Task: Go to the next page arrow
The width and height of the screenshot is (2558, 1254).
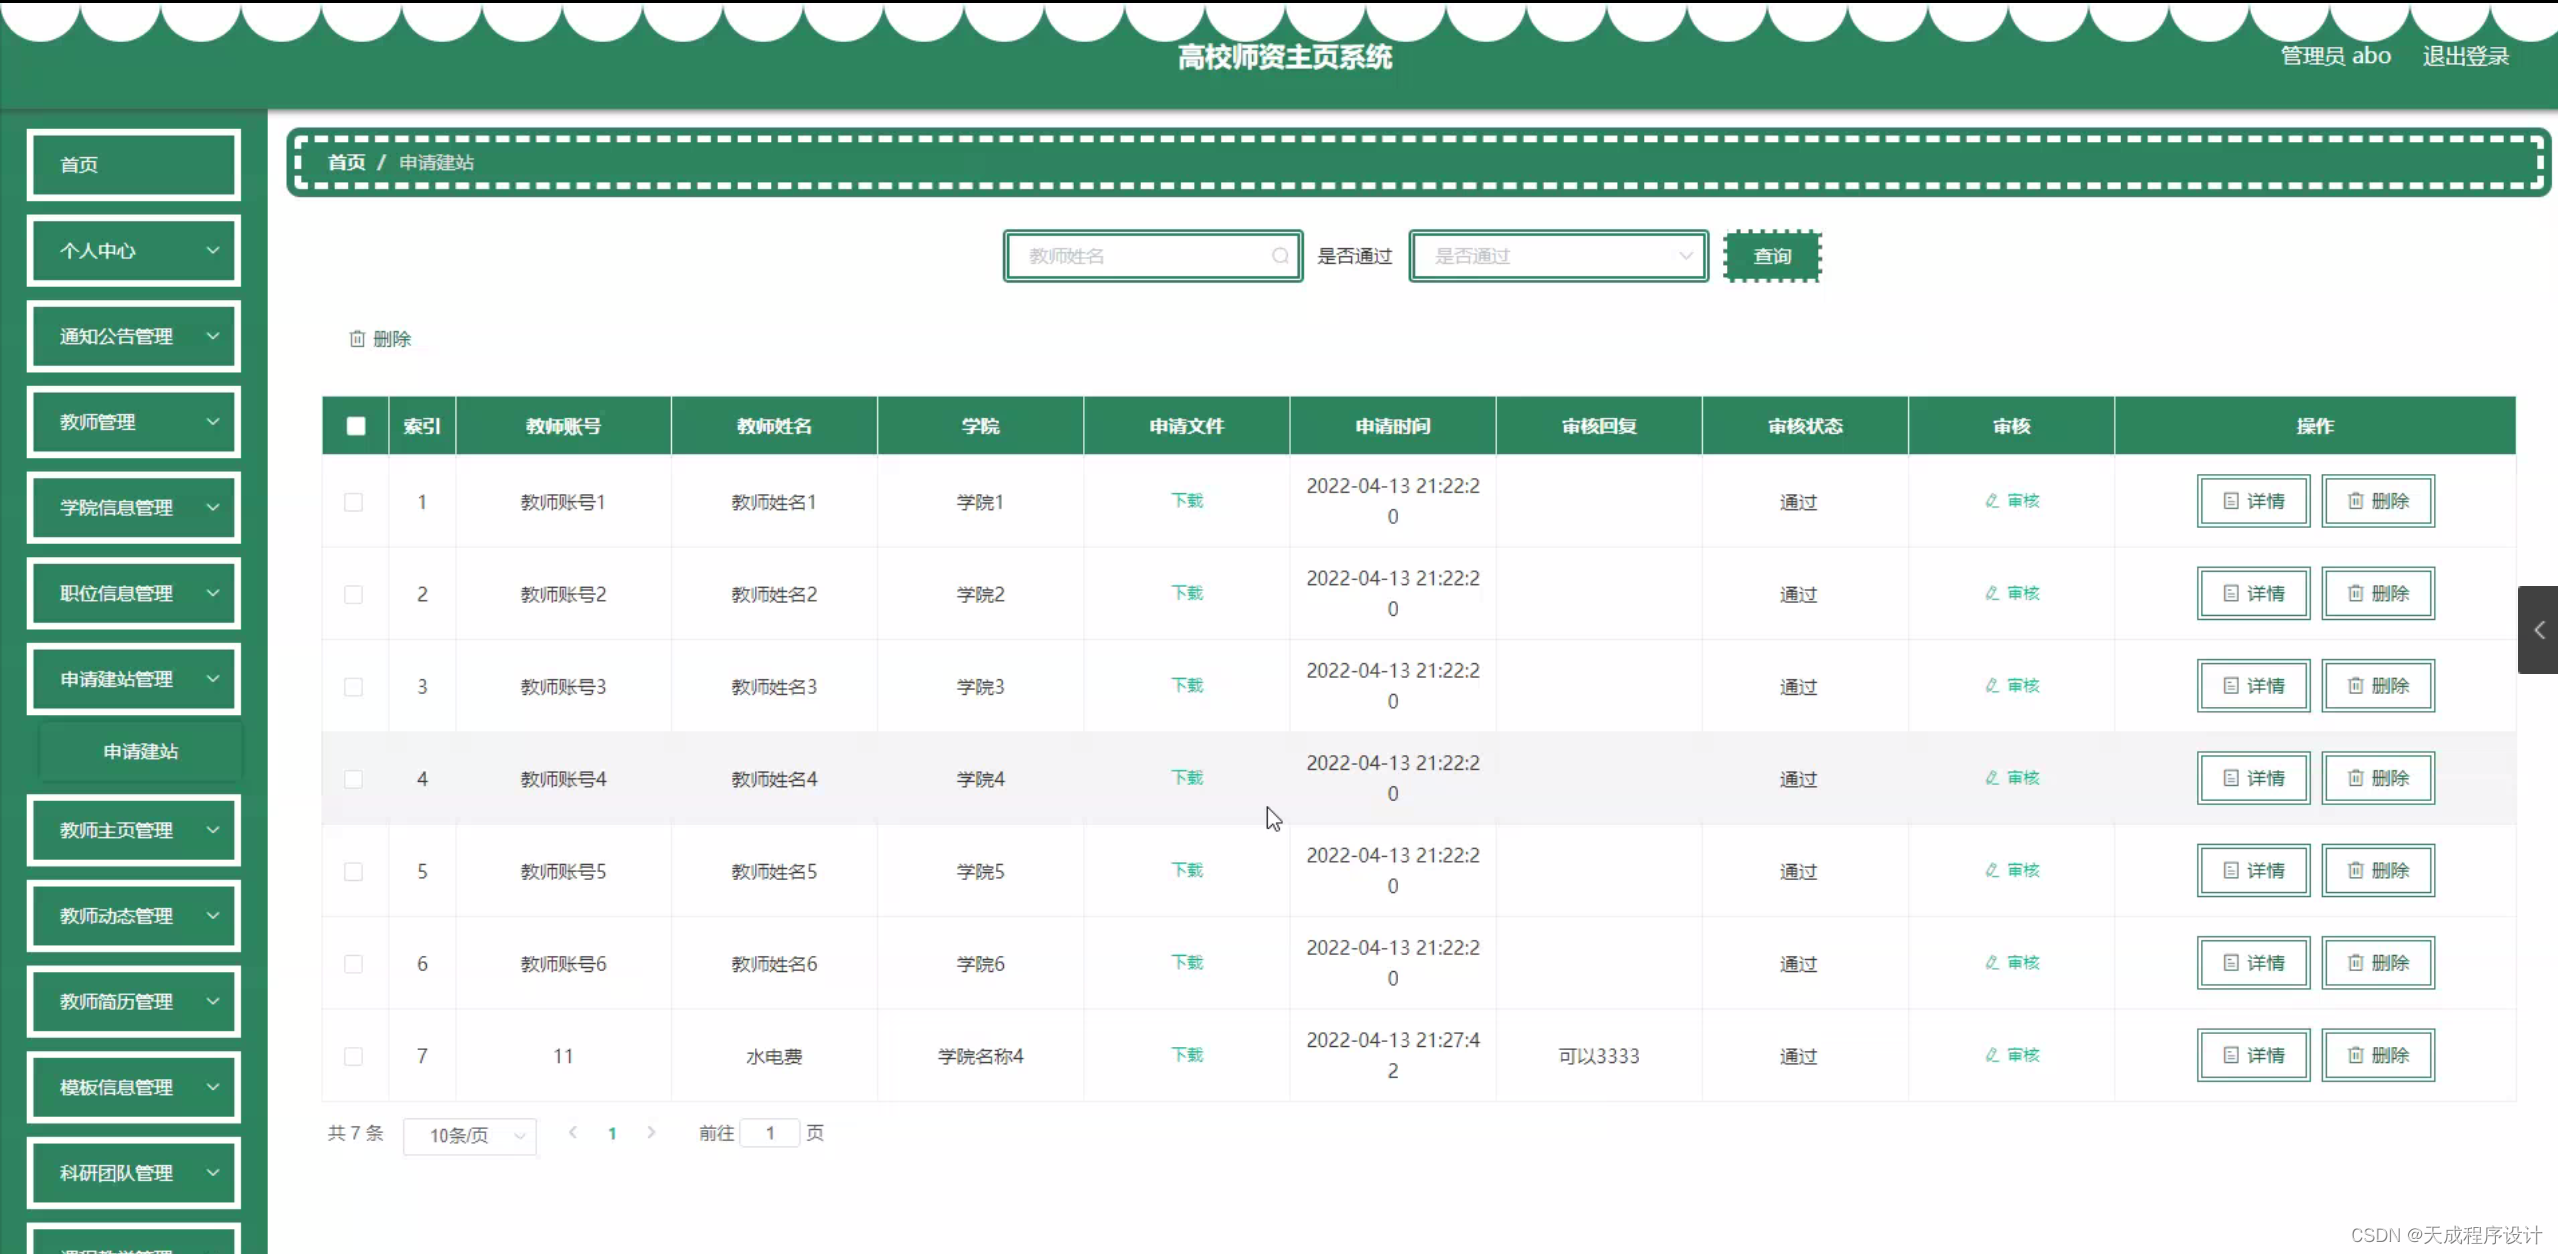Action: tap(651, 1133)
